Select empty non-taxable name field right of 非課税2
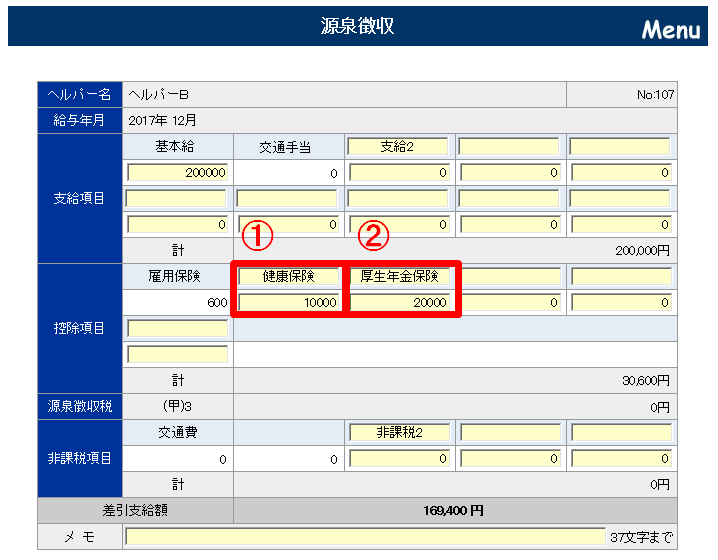This screenshot has height=560, width=718. (x=508, y=433)
